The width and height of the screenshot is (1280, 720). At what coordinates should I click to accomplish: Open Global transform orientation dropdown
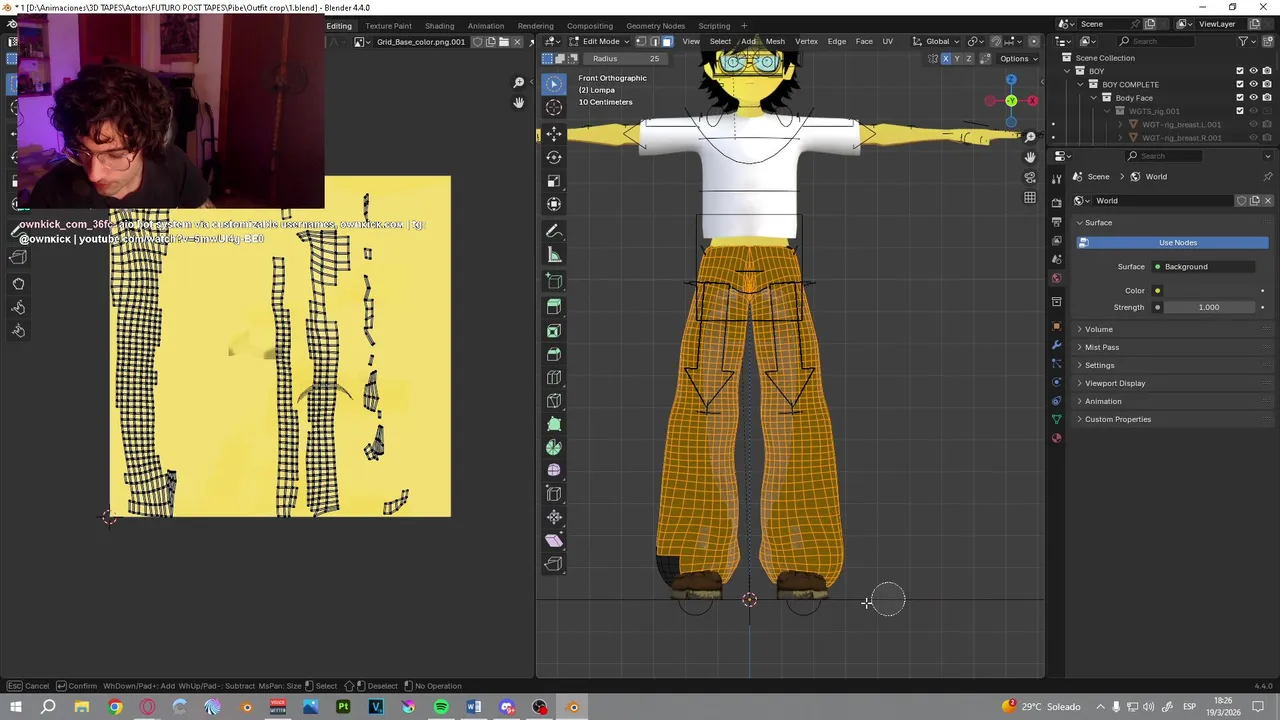tap(938, 41)
